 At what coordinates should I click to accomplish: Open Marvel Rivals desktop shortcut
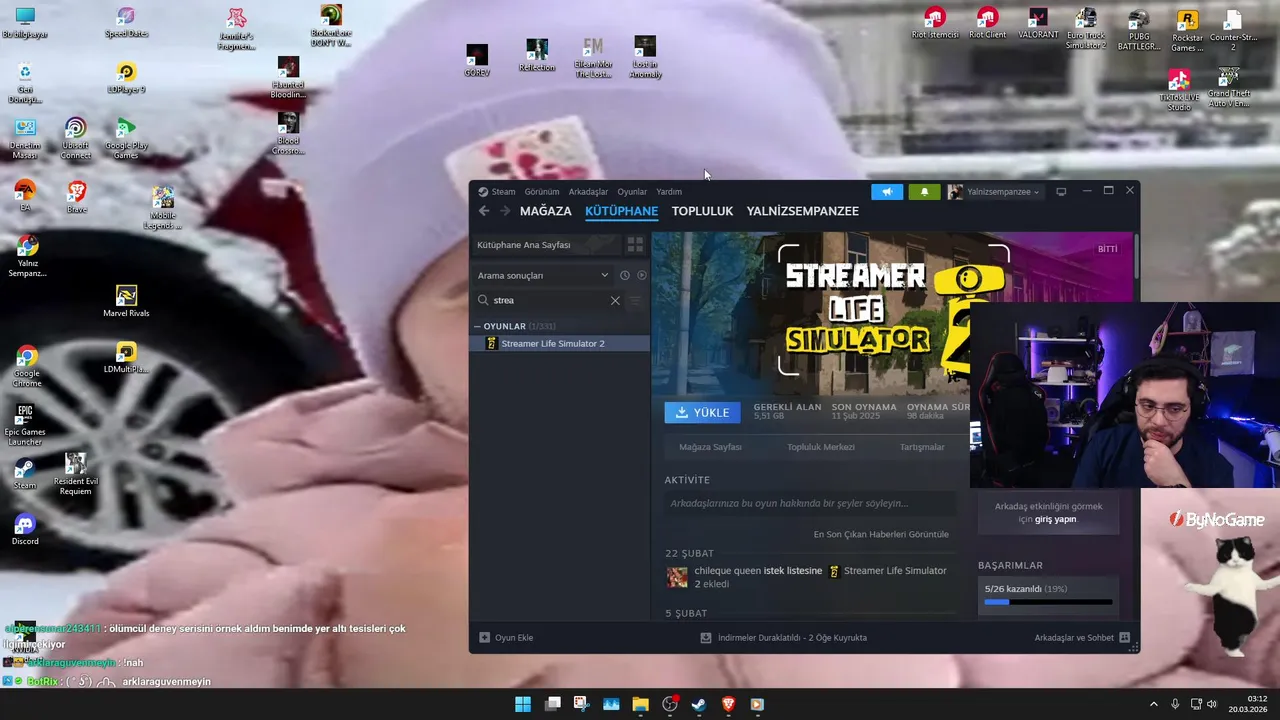click(126, 301)
